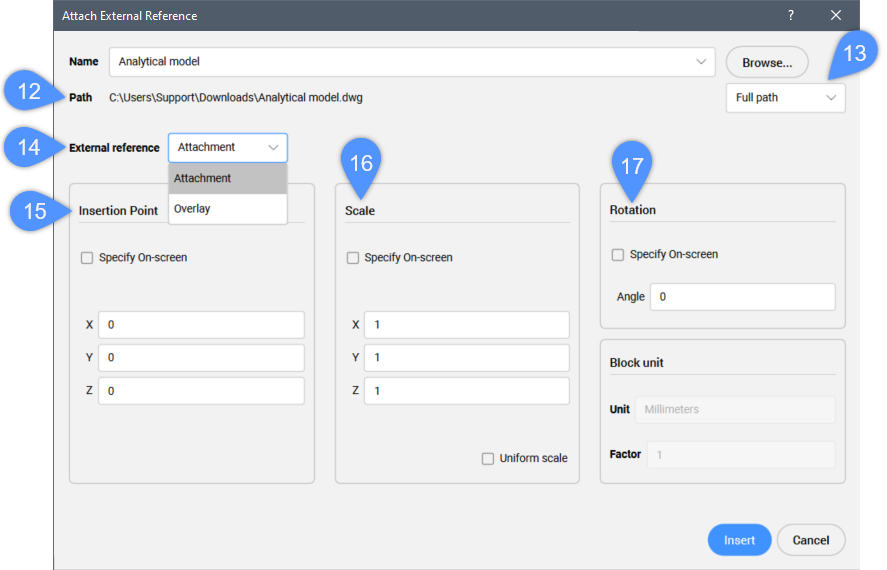Check the Uniform scale checkbox
This screenshot has height=570, width=887.
[x=488, y=459]
